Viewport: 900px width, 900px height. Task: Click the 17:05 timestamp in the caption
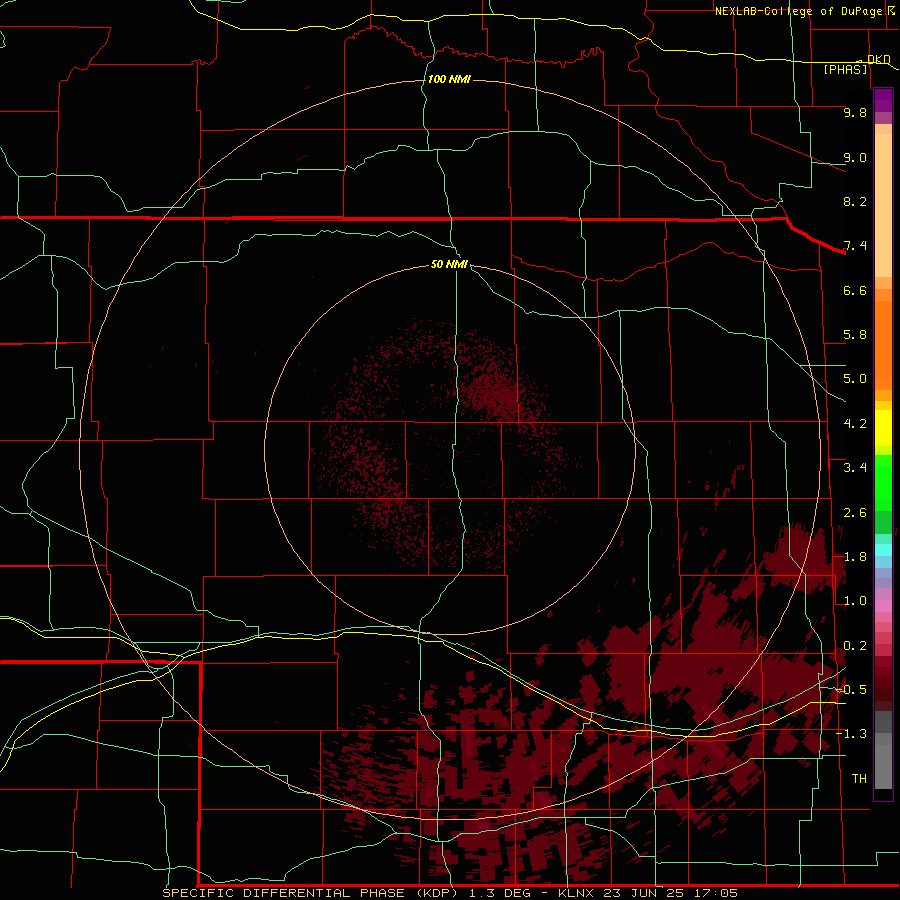(714, 893)
